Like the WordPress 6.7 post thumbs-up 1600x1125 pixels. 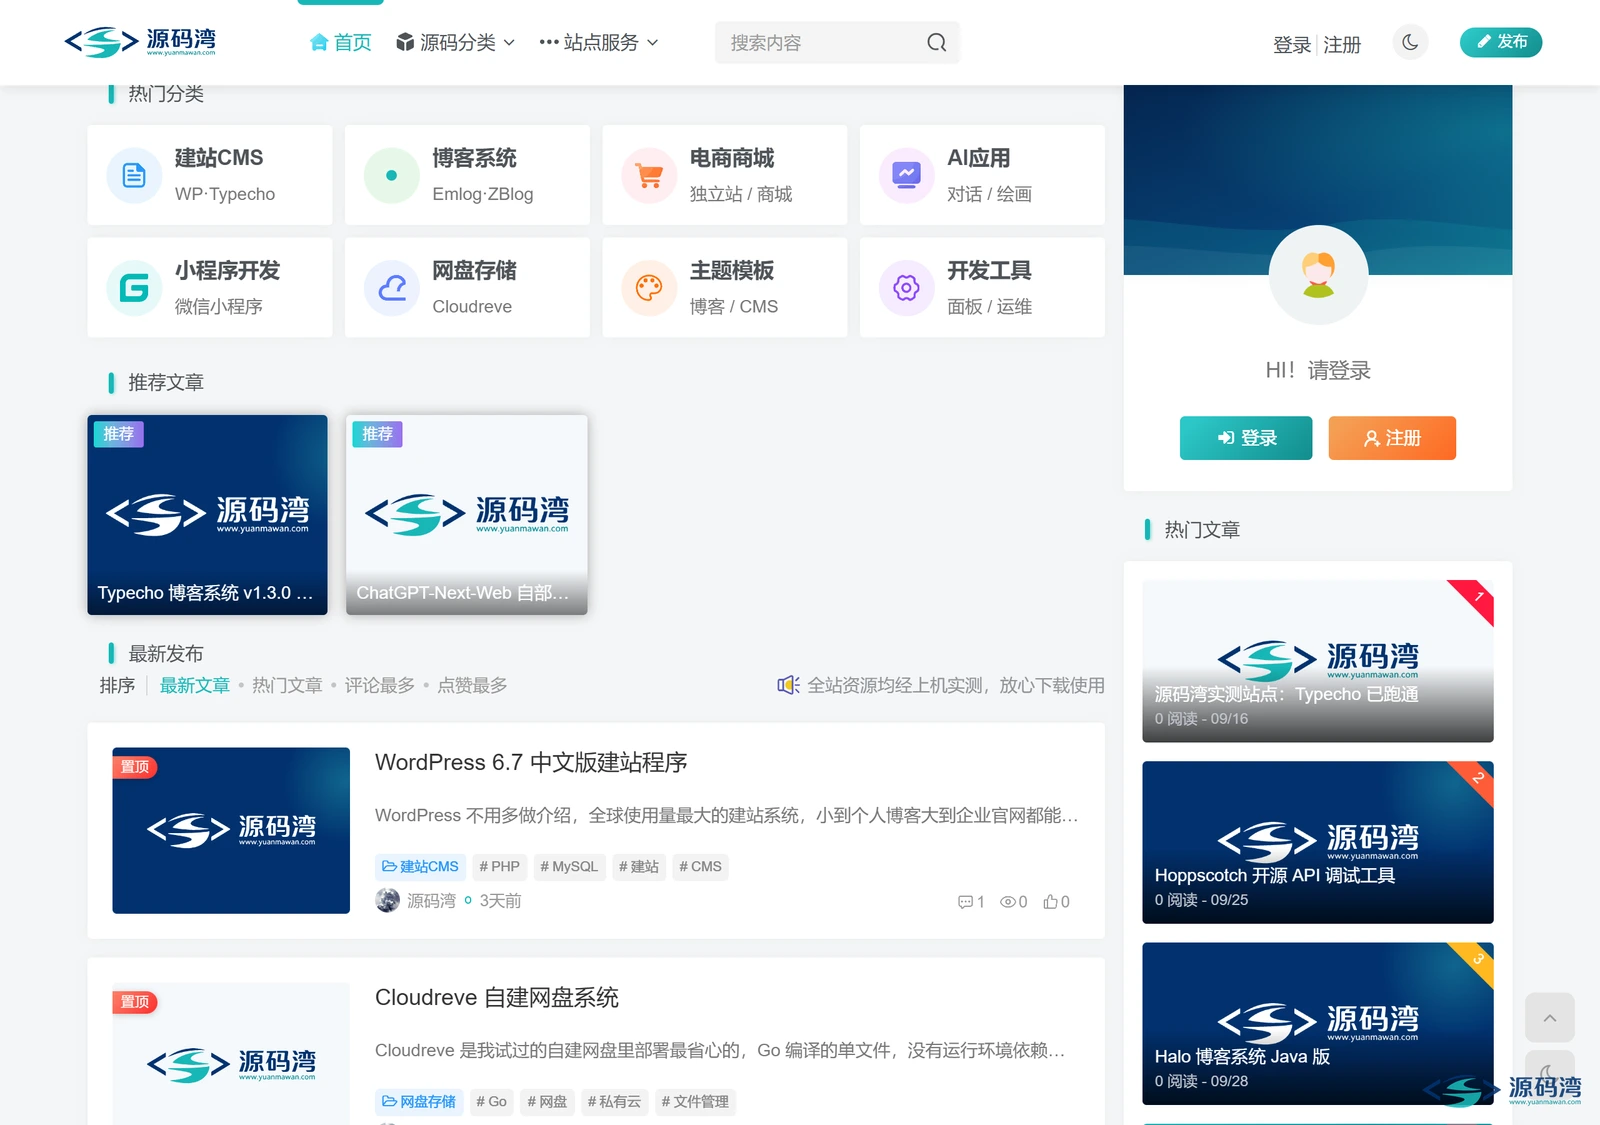click(x=1056, y=902)
